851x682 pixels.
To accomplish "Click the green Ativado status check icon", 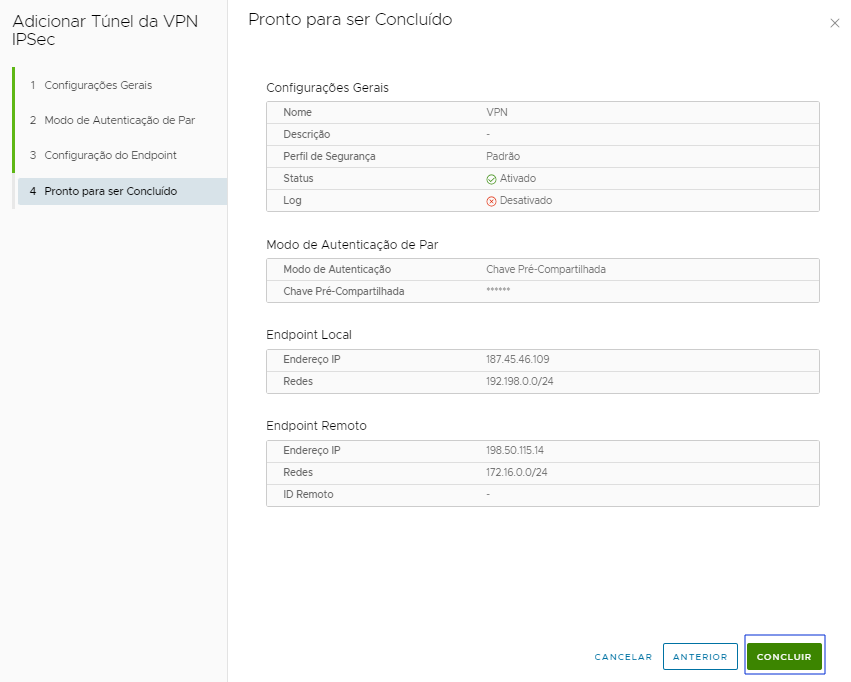I will 491,179.
